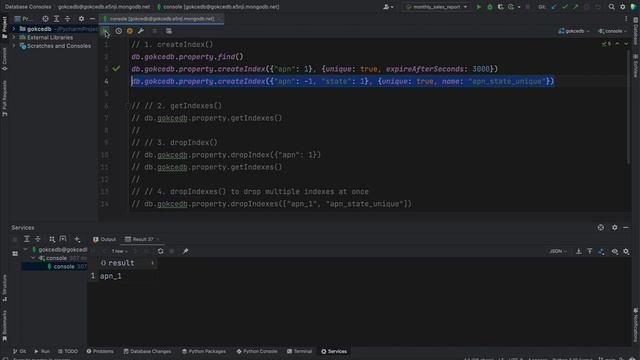The image size is (640, 360).
Task: Open the Terminal tool window
Action: (299, 351)
